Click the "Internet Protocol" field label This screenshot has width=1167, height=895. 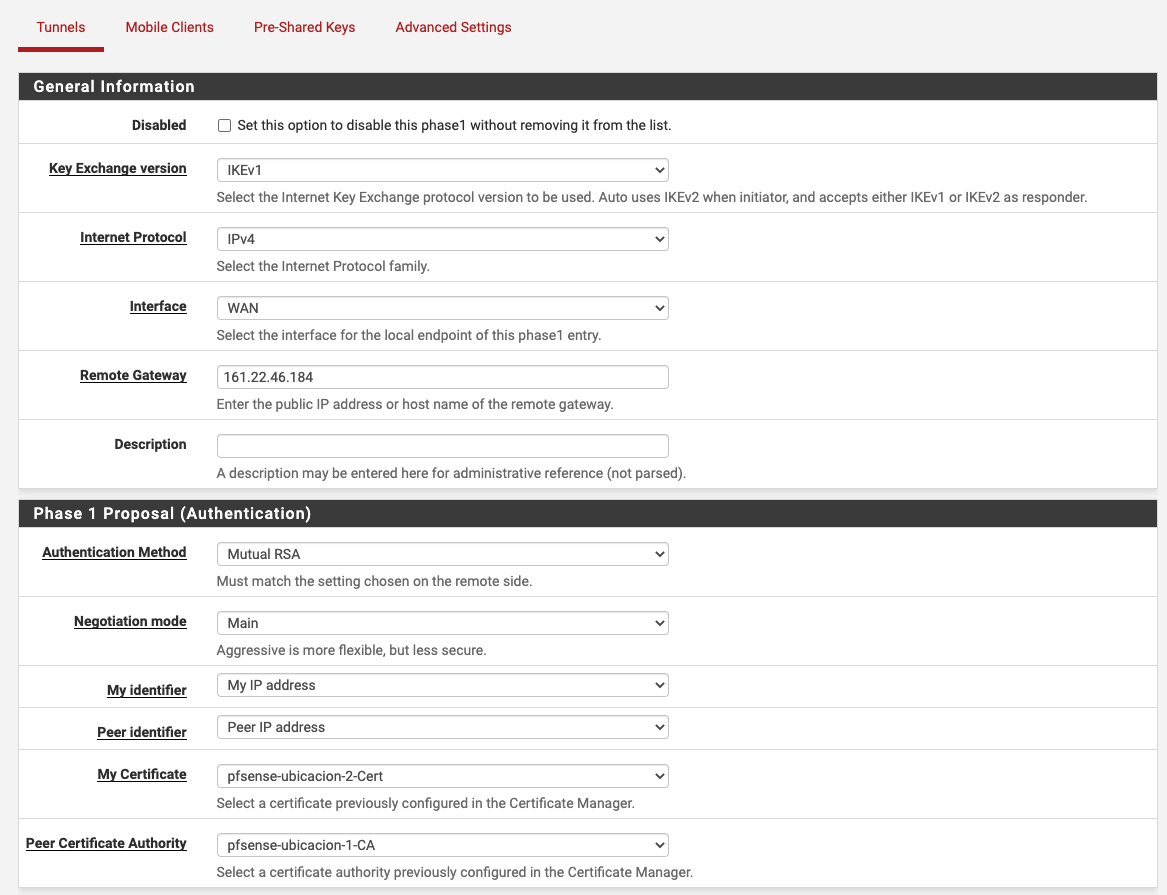(133, 237)
